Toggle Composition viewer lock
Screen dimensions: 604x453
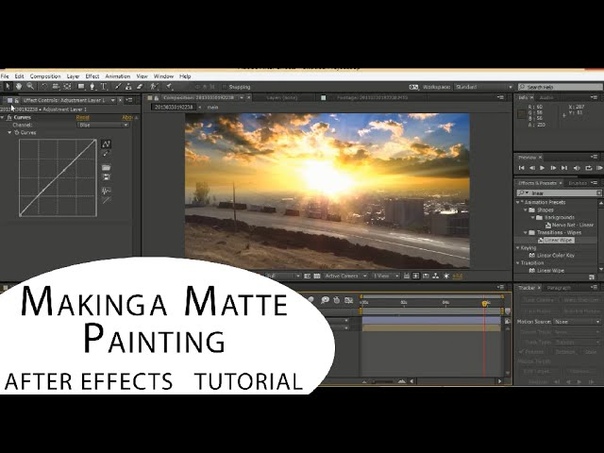[156, 98]
